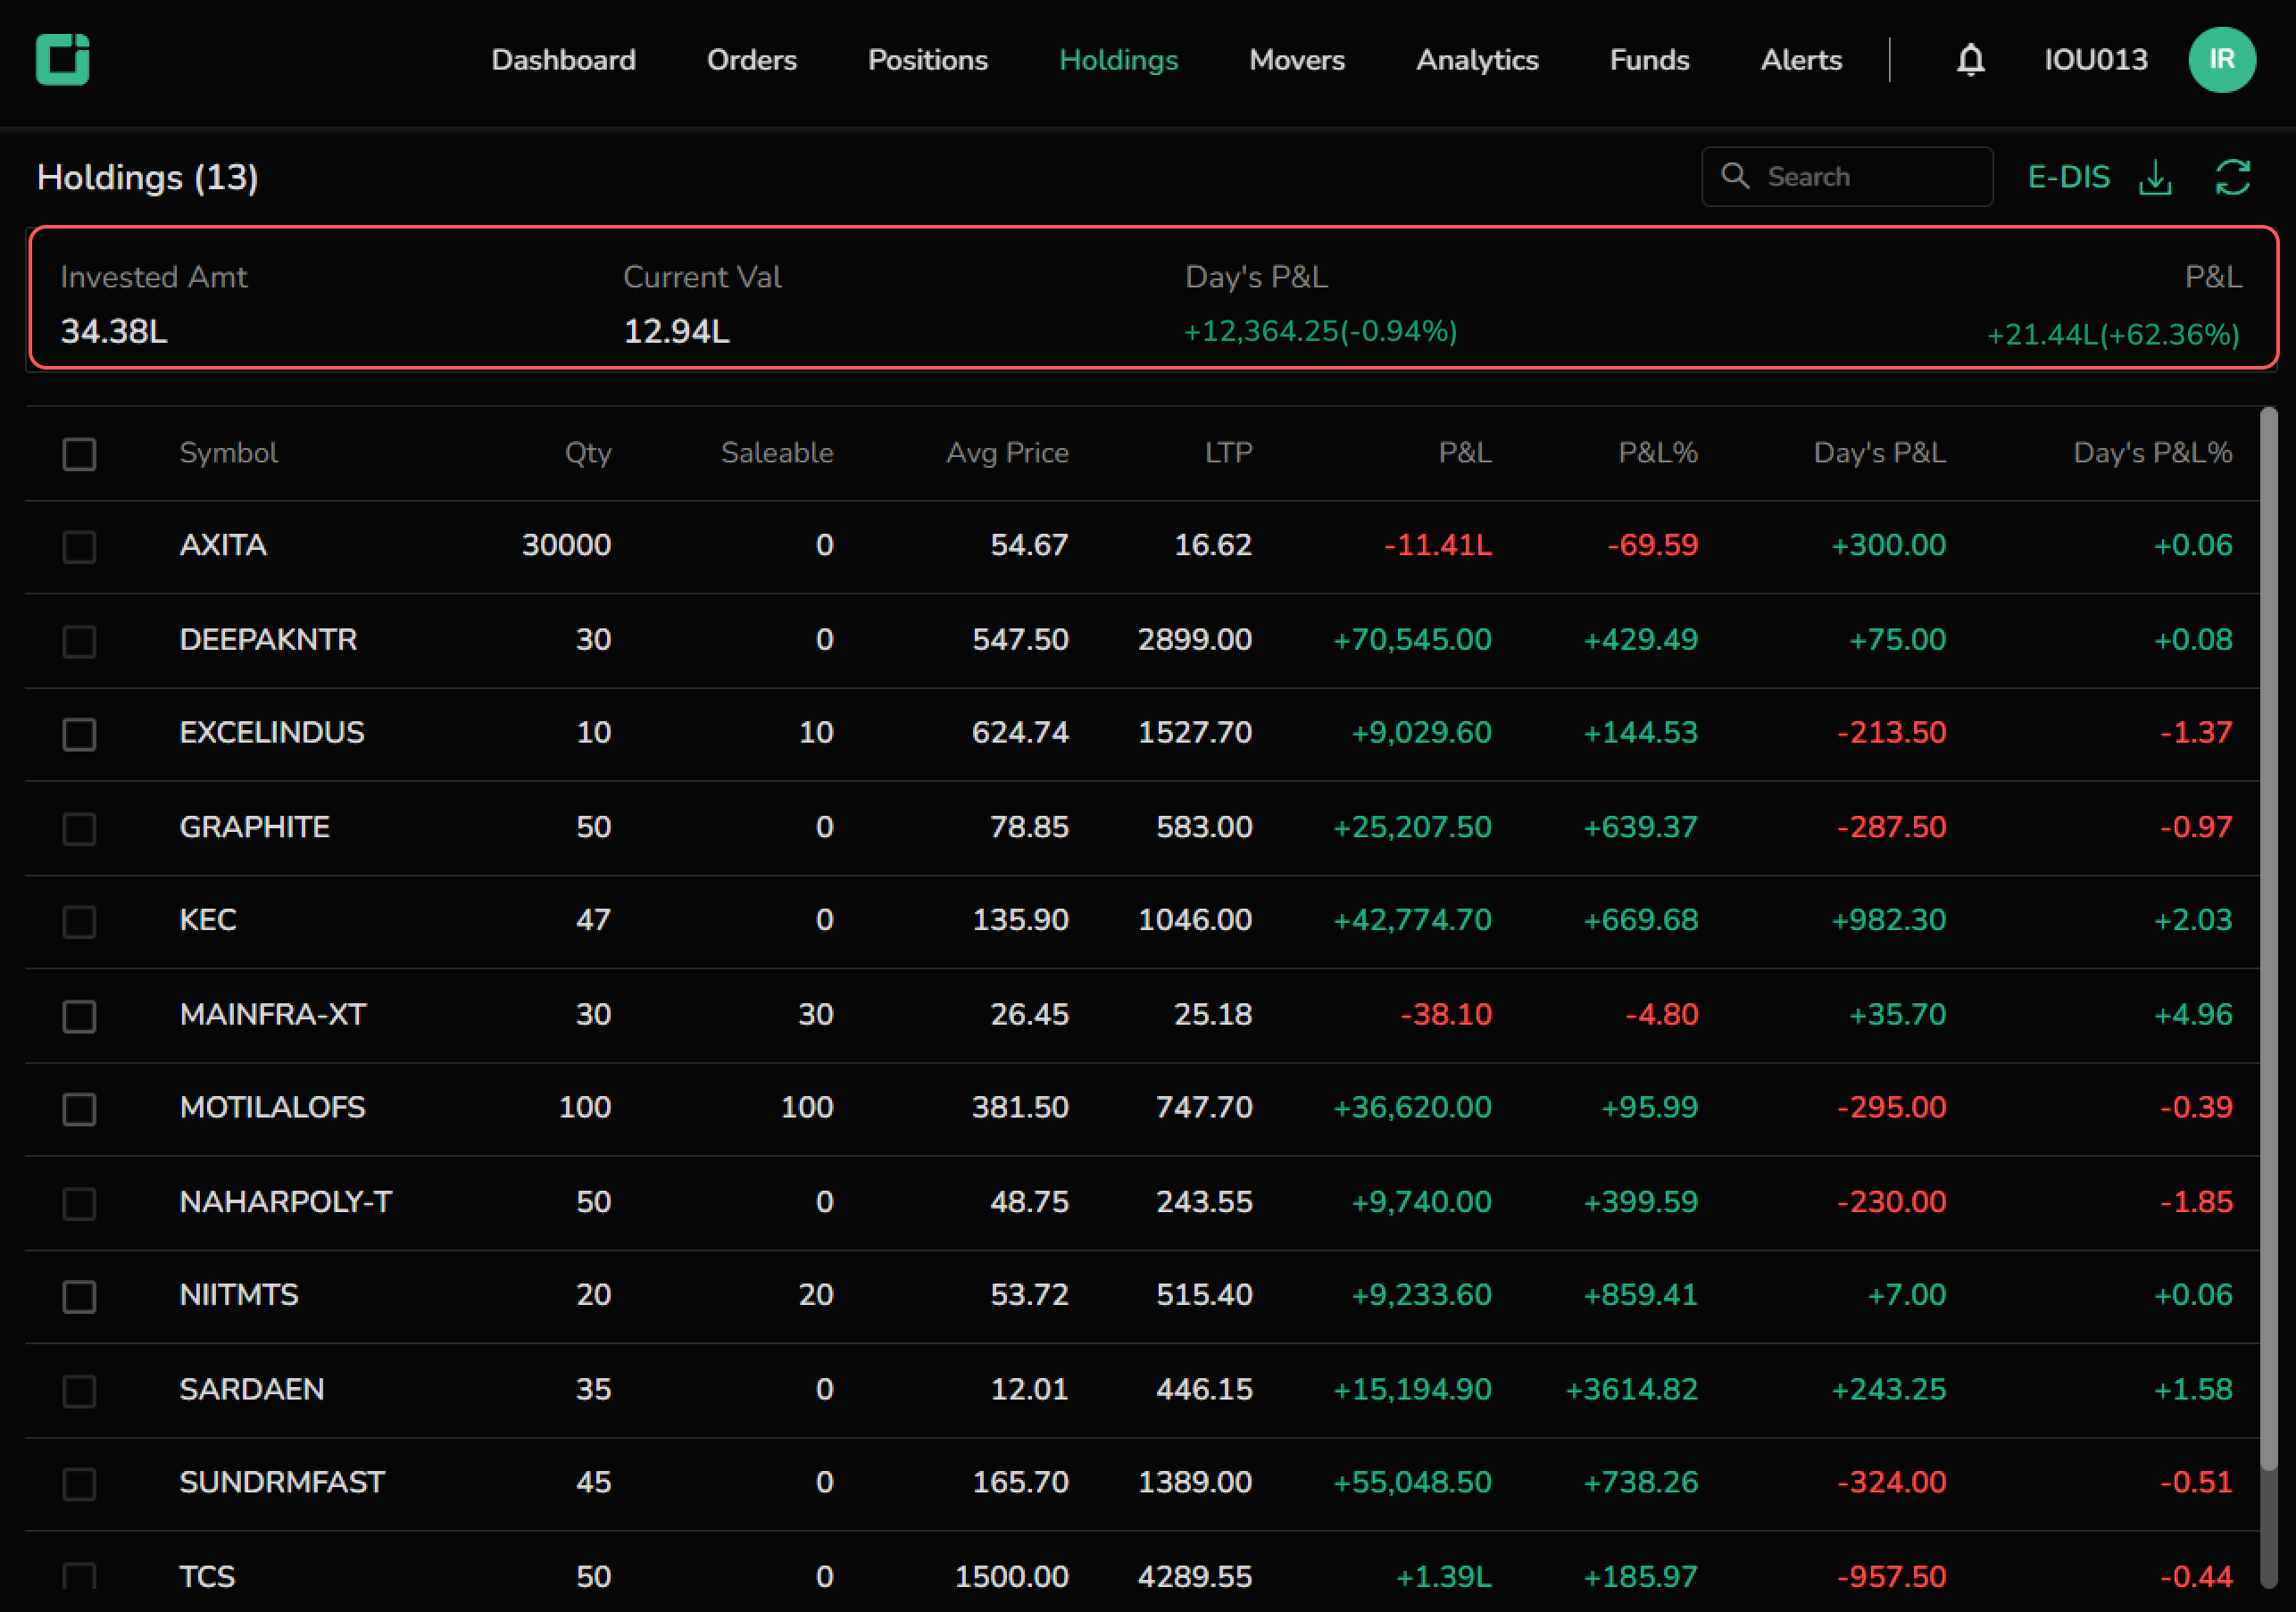The width and height of the screenshot is (2296, 1612).
Task: Click the 4289.55 LTP value
Action: point(1194,1577)
